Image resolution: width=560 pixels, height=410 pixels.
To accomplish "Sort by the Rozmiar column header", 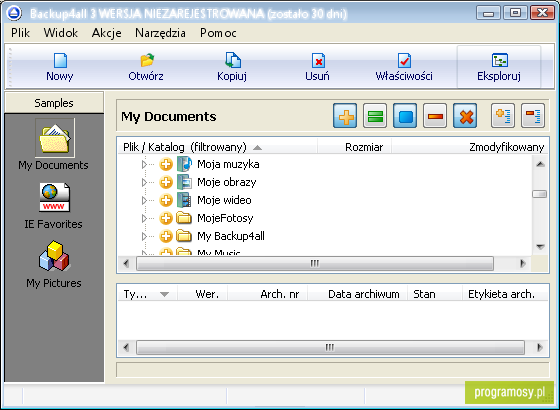I will pyautogui.click(x=355, y=147).
